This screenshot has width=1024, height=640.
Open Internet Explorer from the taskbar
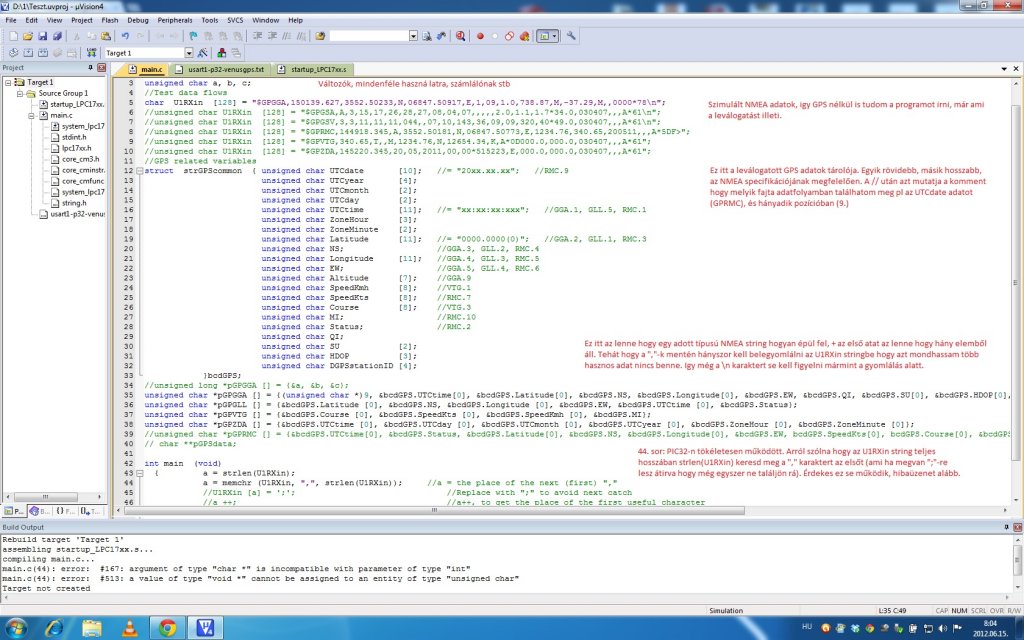point(55,628)
